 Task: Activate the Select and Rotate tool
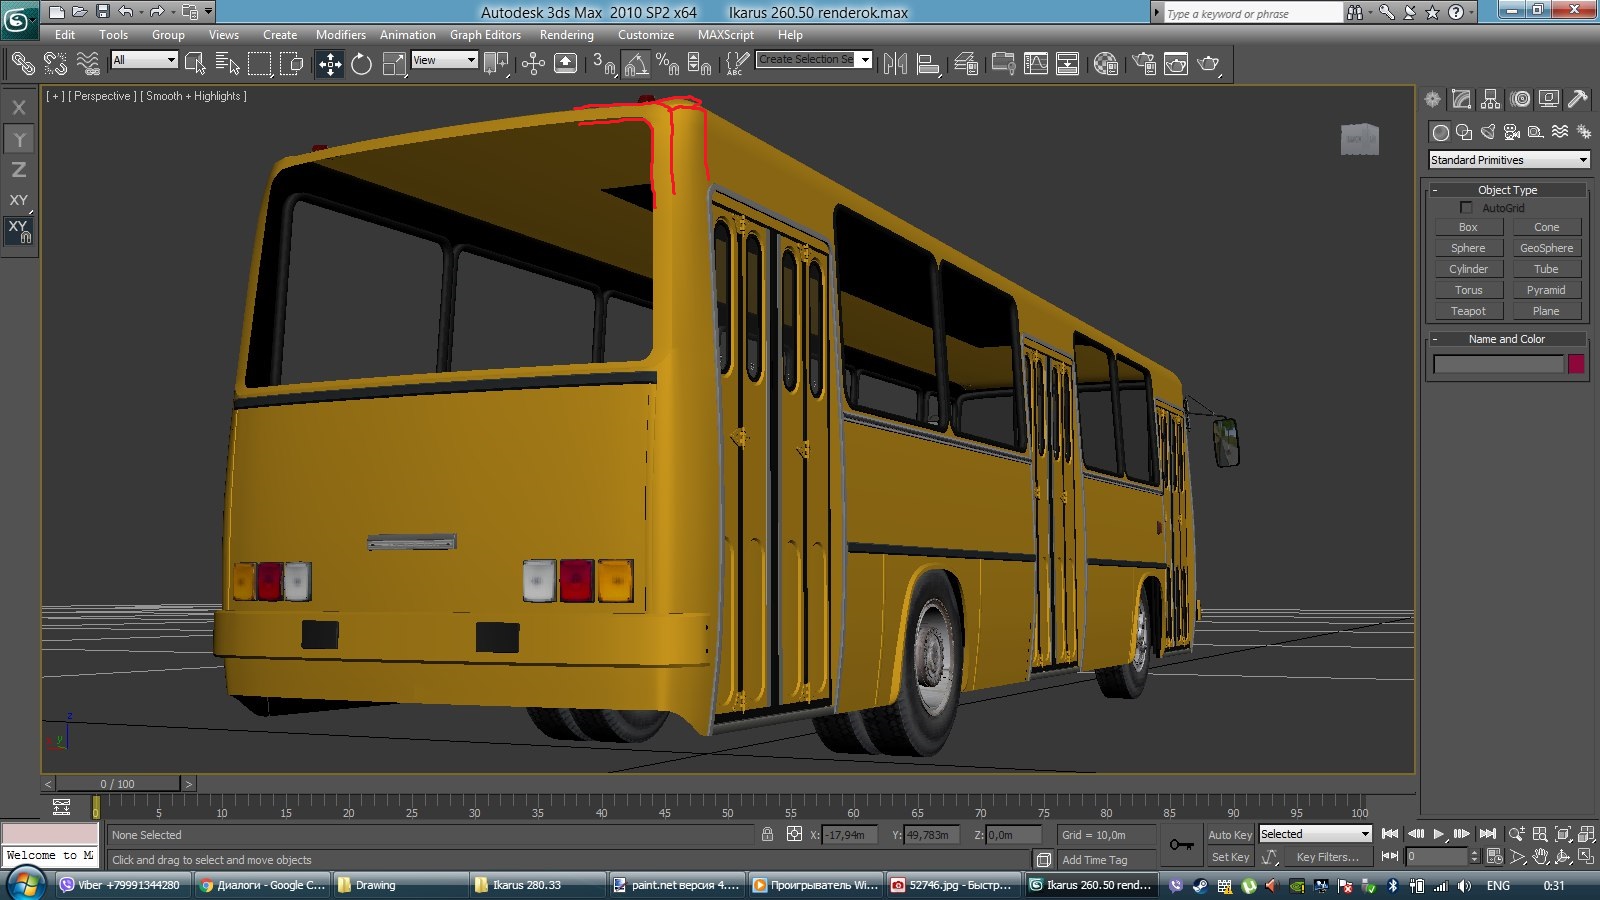[361, 64]
